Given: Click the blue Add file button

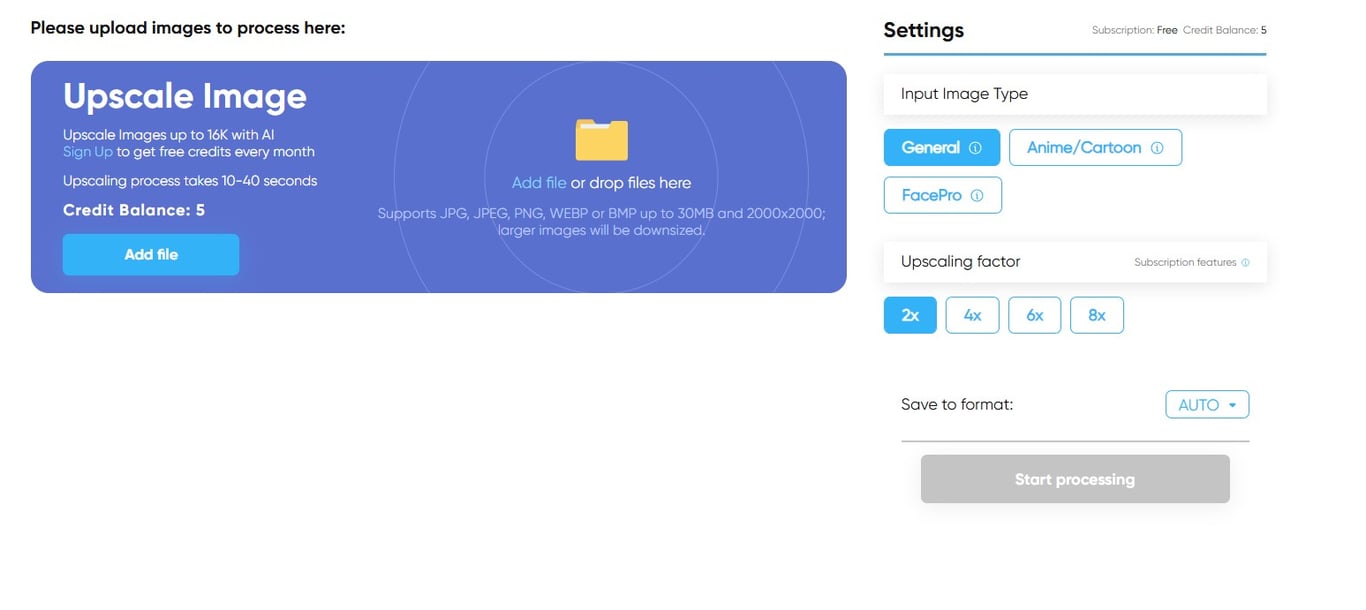Looking at the screenshot, I should click(x=151, y=255).
